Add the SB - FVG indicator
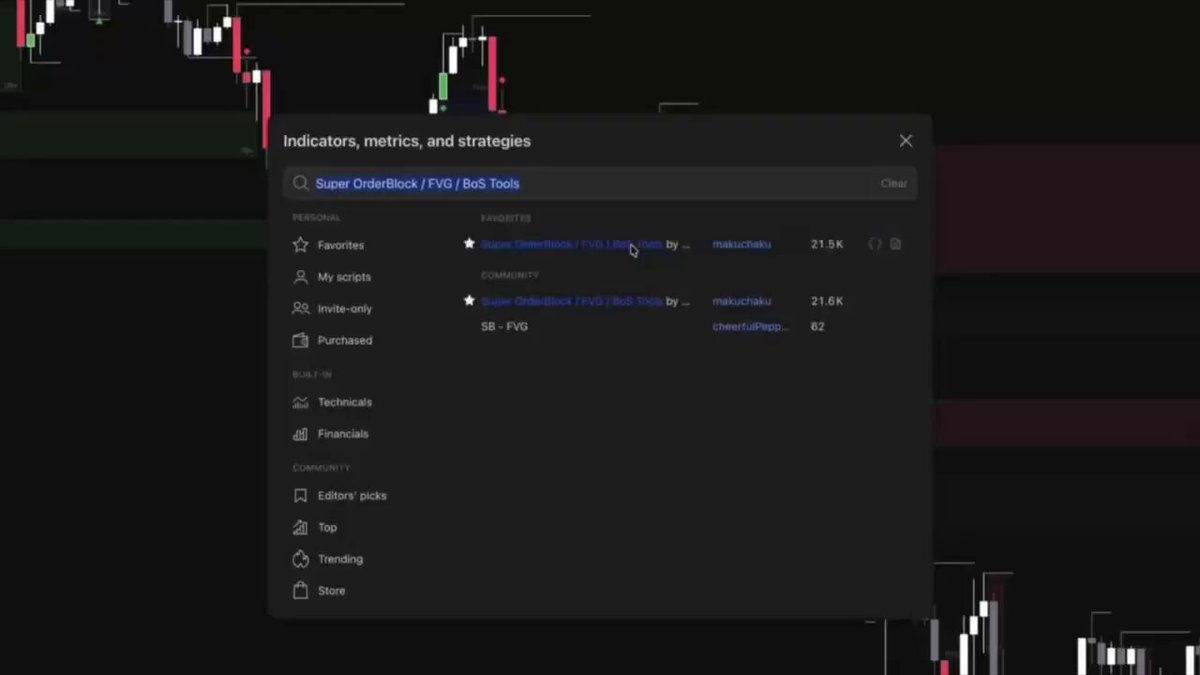1200x675 pixels. 504,327
